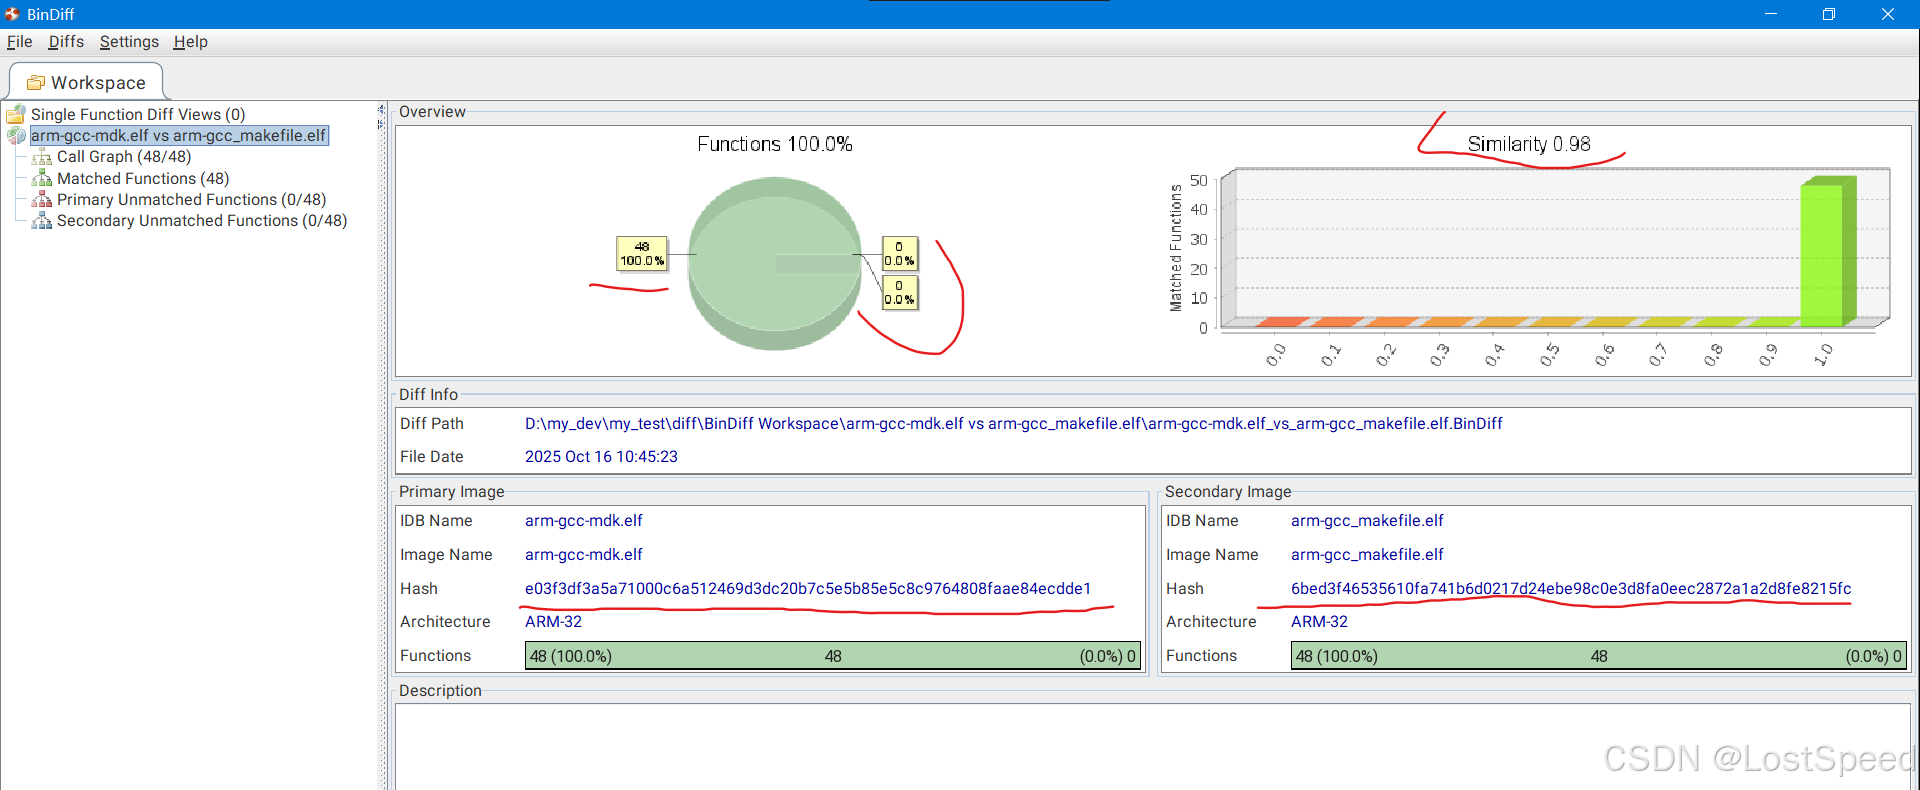The image size is (1920, 790).
Task: Click Secondary Architecture ARM-32 value
Action: (x=1319, y=622)
